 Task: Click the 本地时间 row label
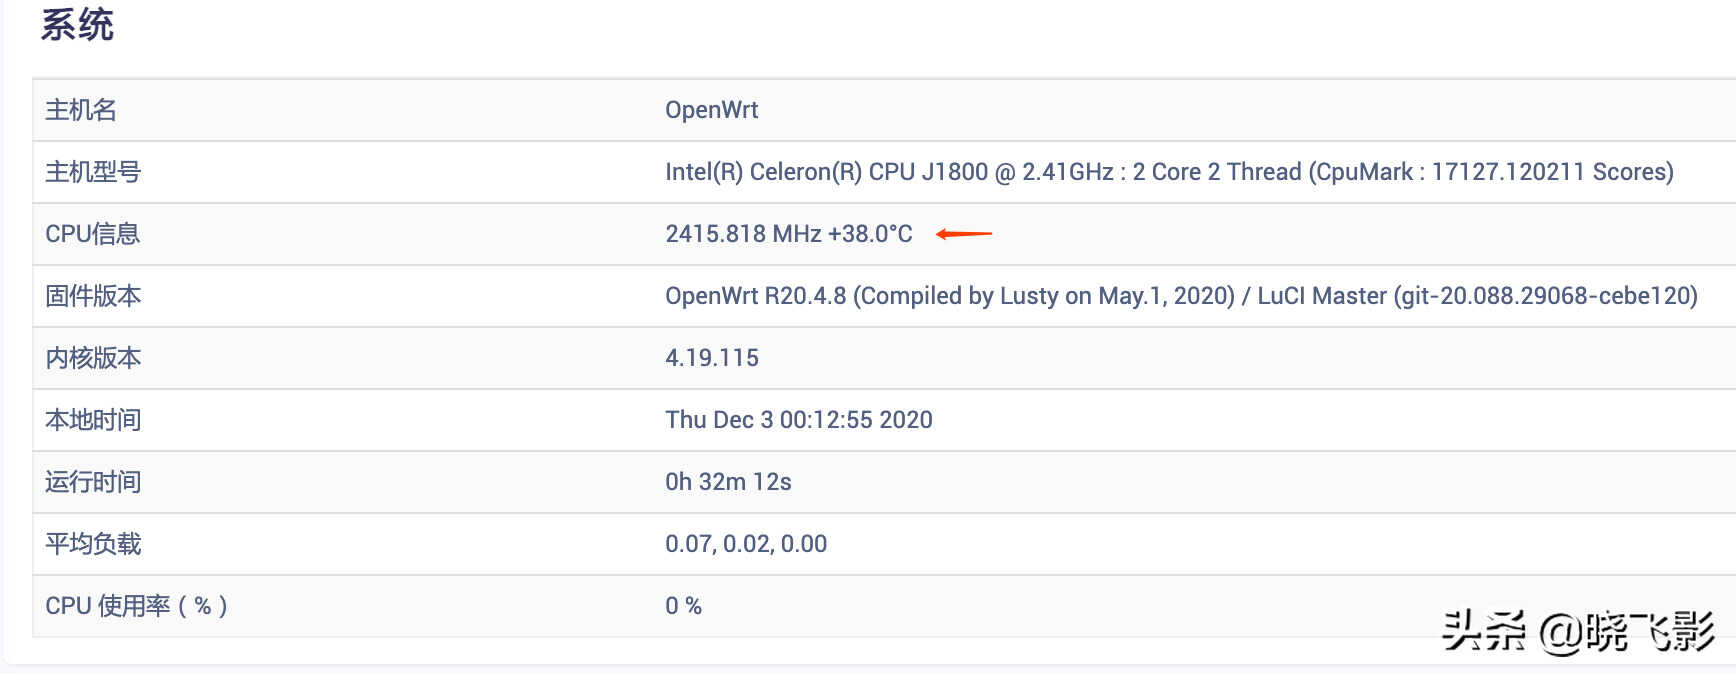point(93,420)
